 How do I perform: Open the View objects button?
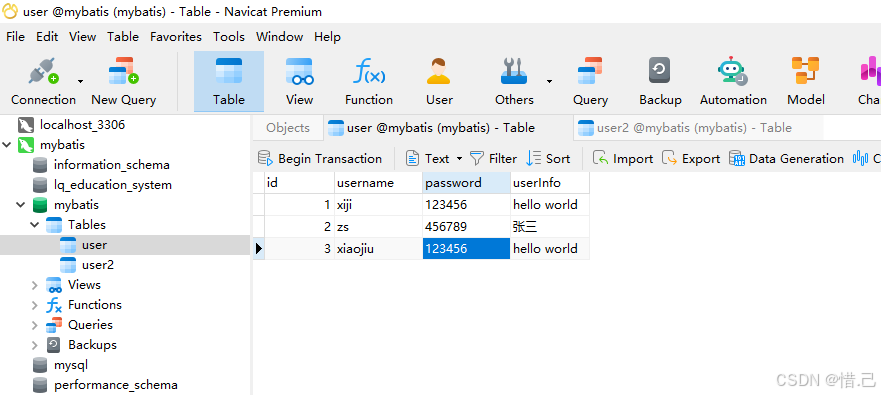[299, 81]
